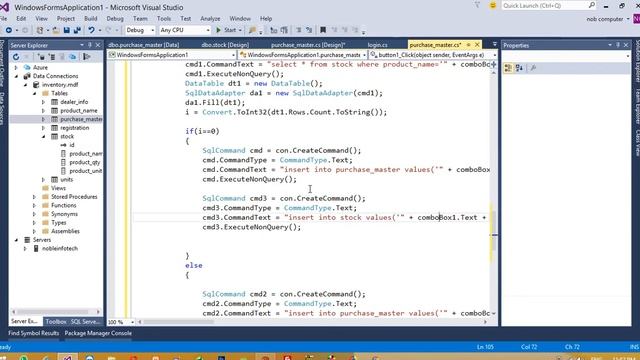Close the purchase_master.cs tab
The width and height of the screenshot is (640, 360).
[477, 44]
